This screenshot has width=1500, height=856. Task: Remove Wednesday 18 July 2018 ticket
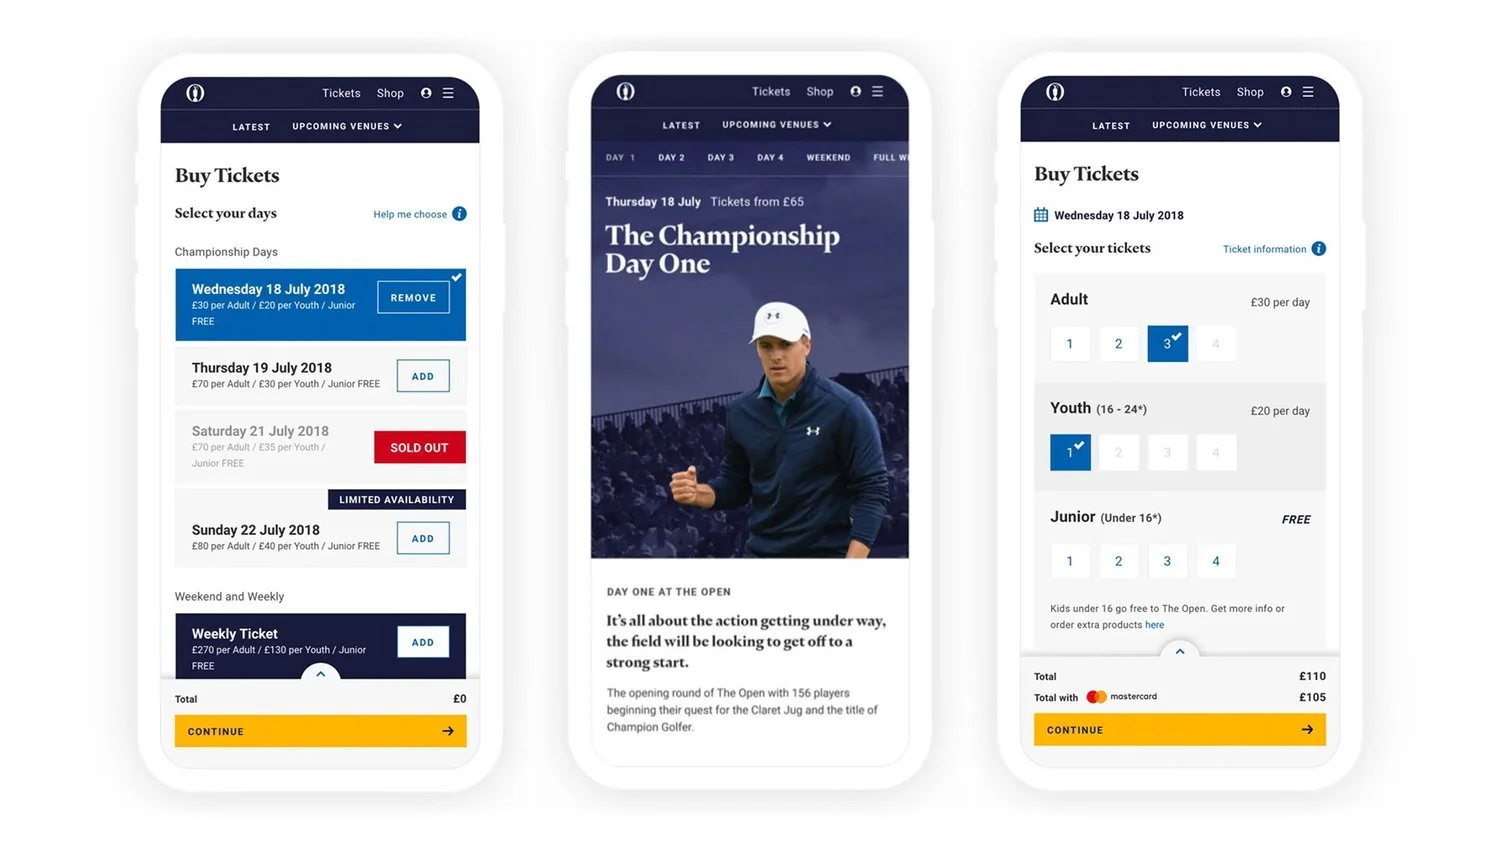coord(413,298)
